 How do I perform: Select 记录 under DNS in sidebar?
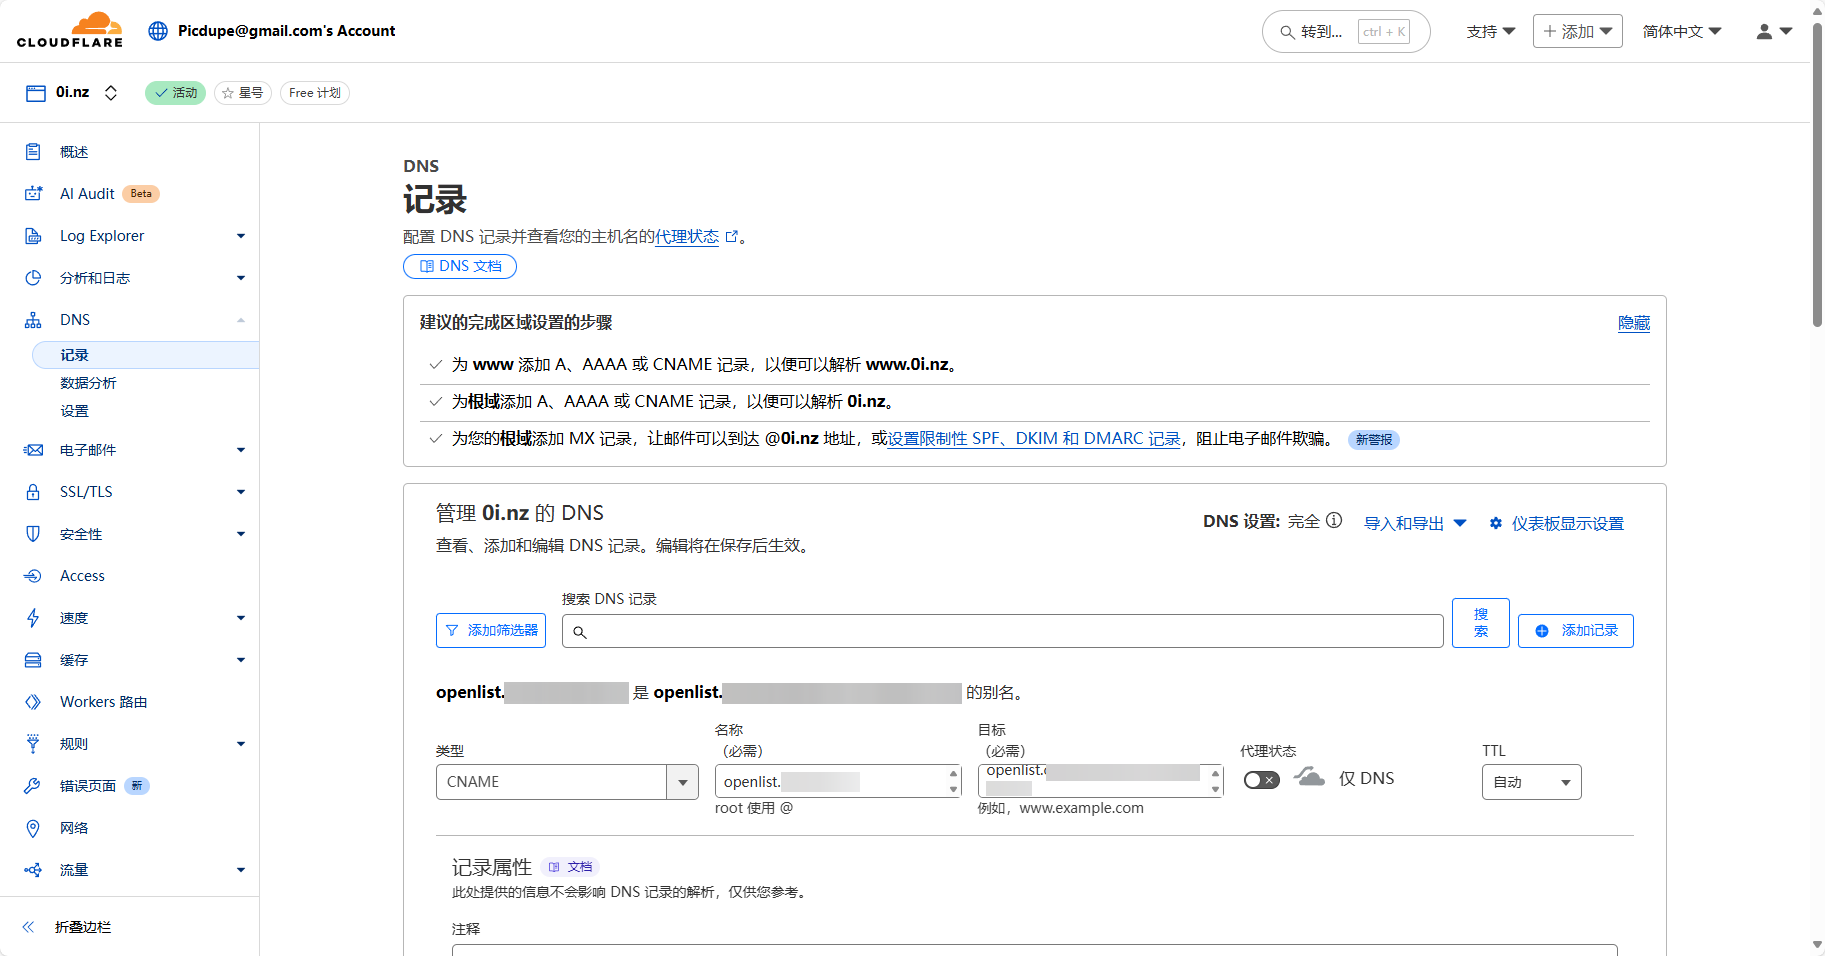tap(145, 355)
